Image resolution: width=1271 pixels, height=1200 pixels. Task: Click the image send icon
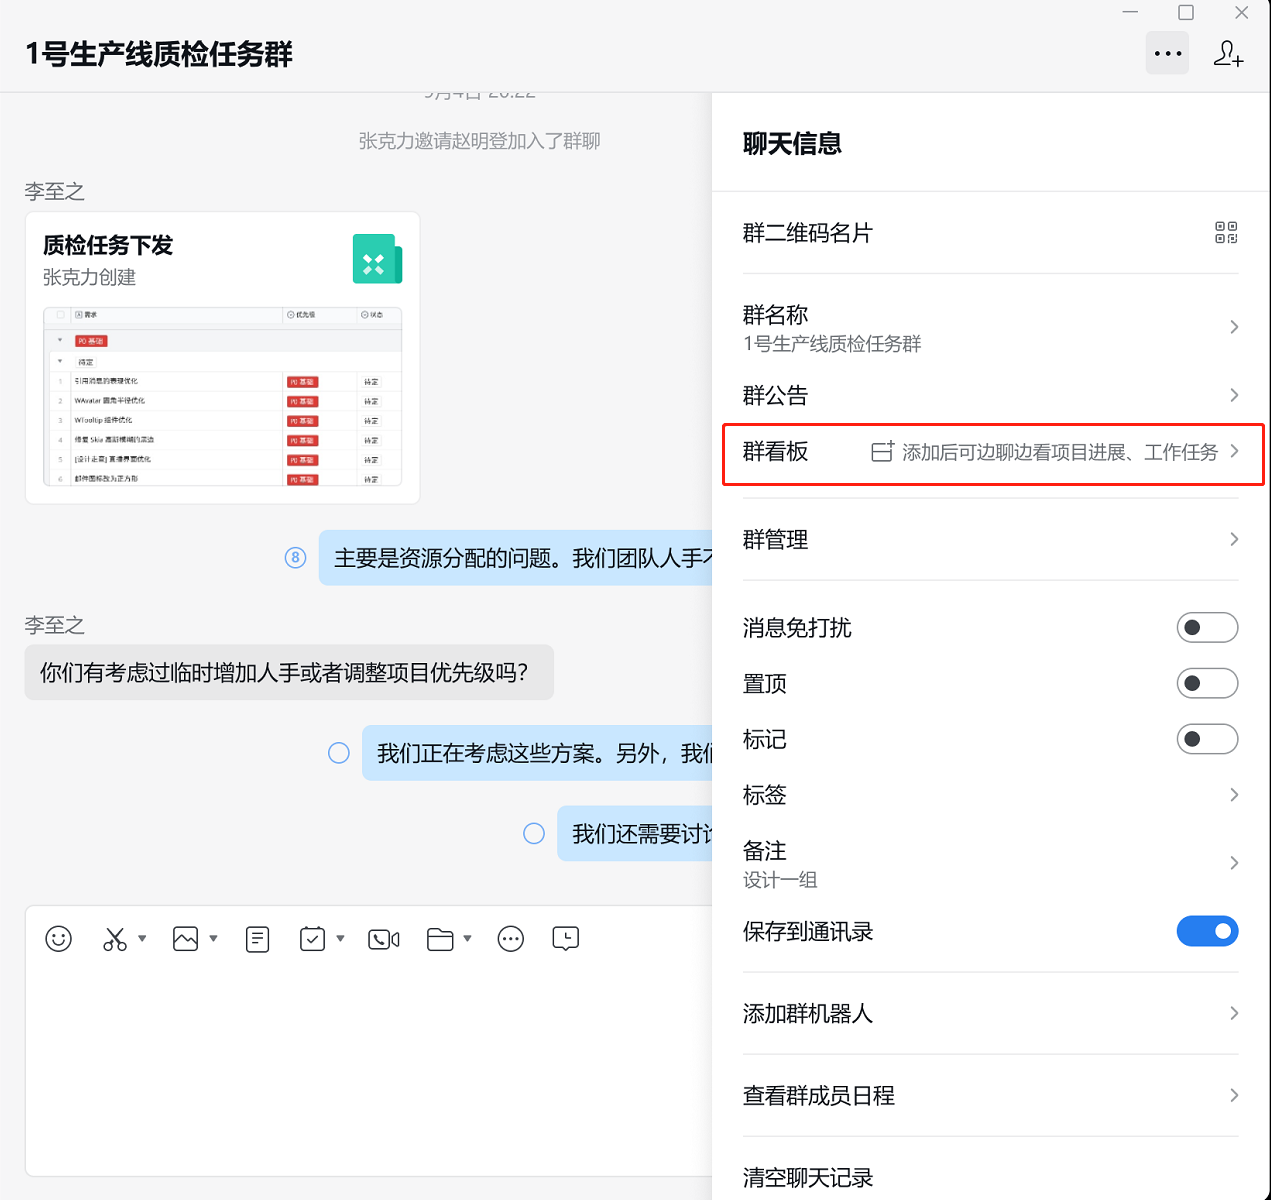point(186,939)
